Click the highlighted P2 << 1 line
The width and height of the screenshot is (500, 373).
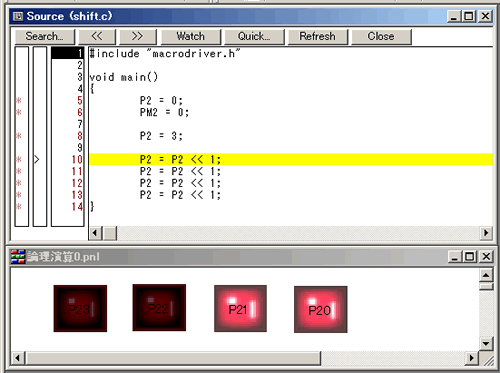point(291,159)
